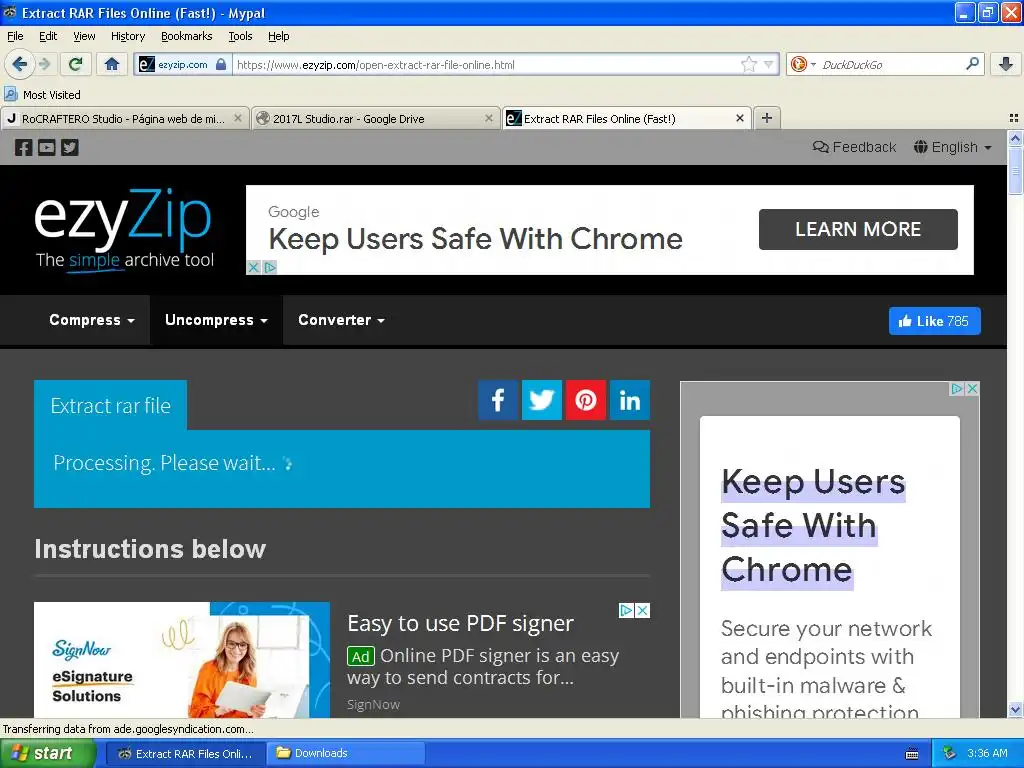Click the tab groups grid icon
The image size is (1024, 768).
tap(1014, 118)
